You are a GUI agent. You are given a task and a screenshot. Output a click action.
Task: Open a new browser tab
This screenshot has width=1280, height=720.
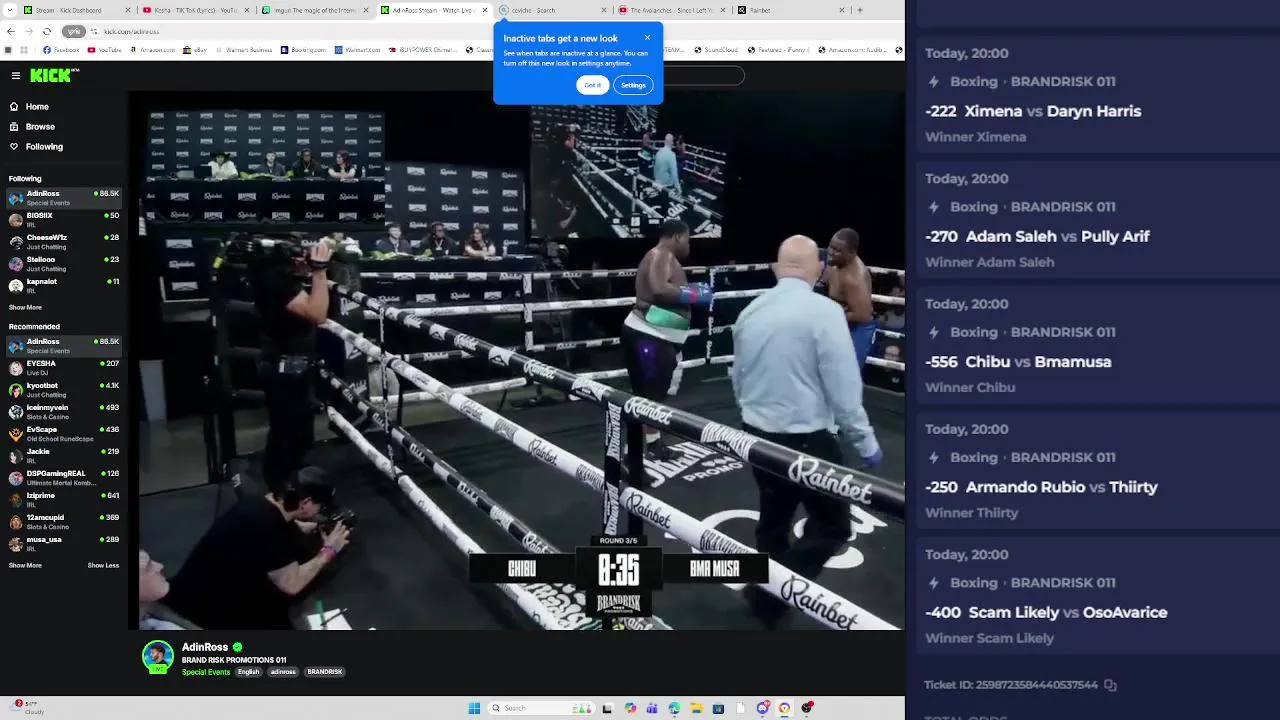click(860, 10)
